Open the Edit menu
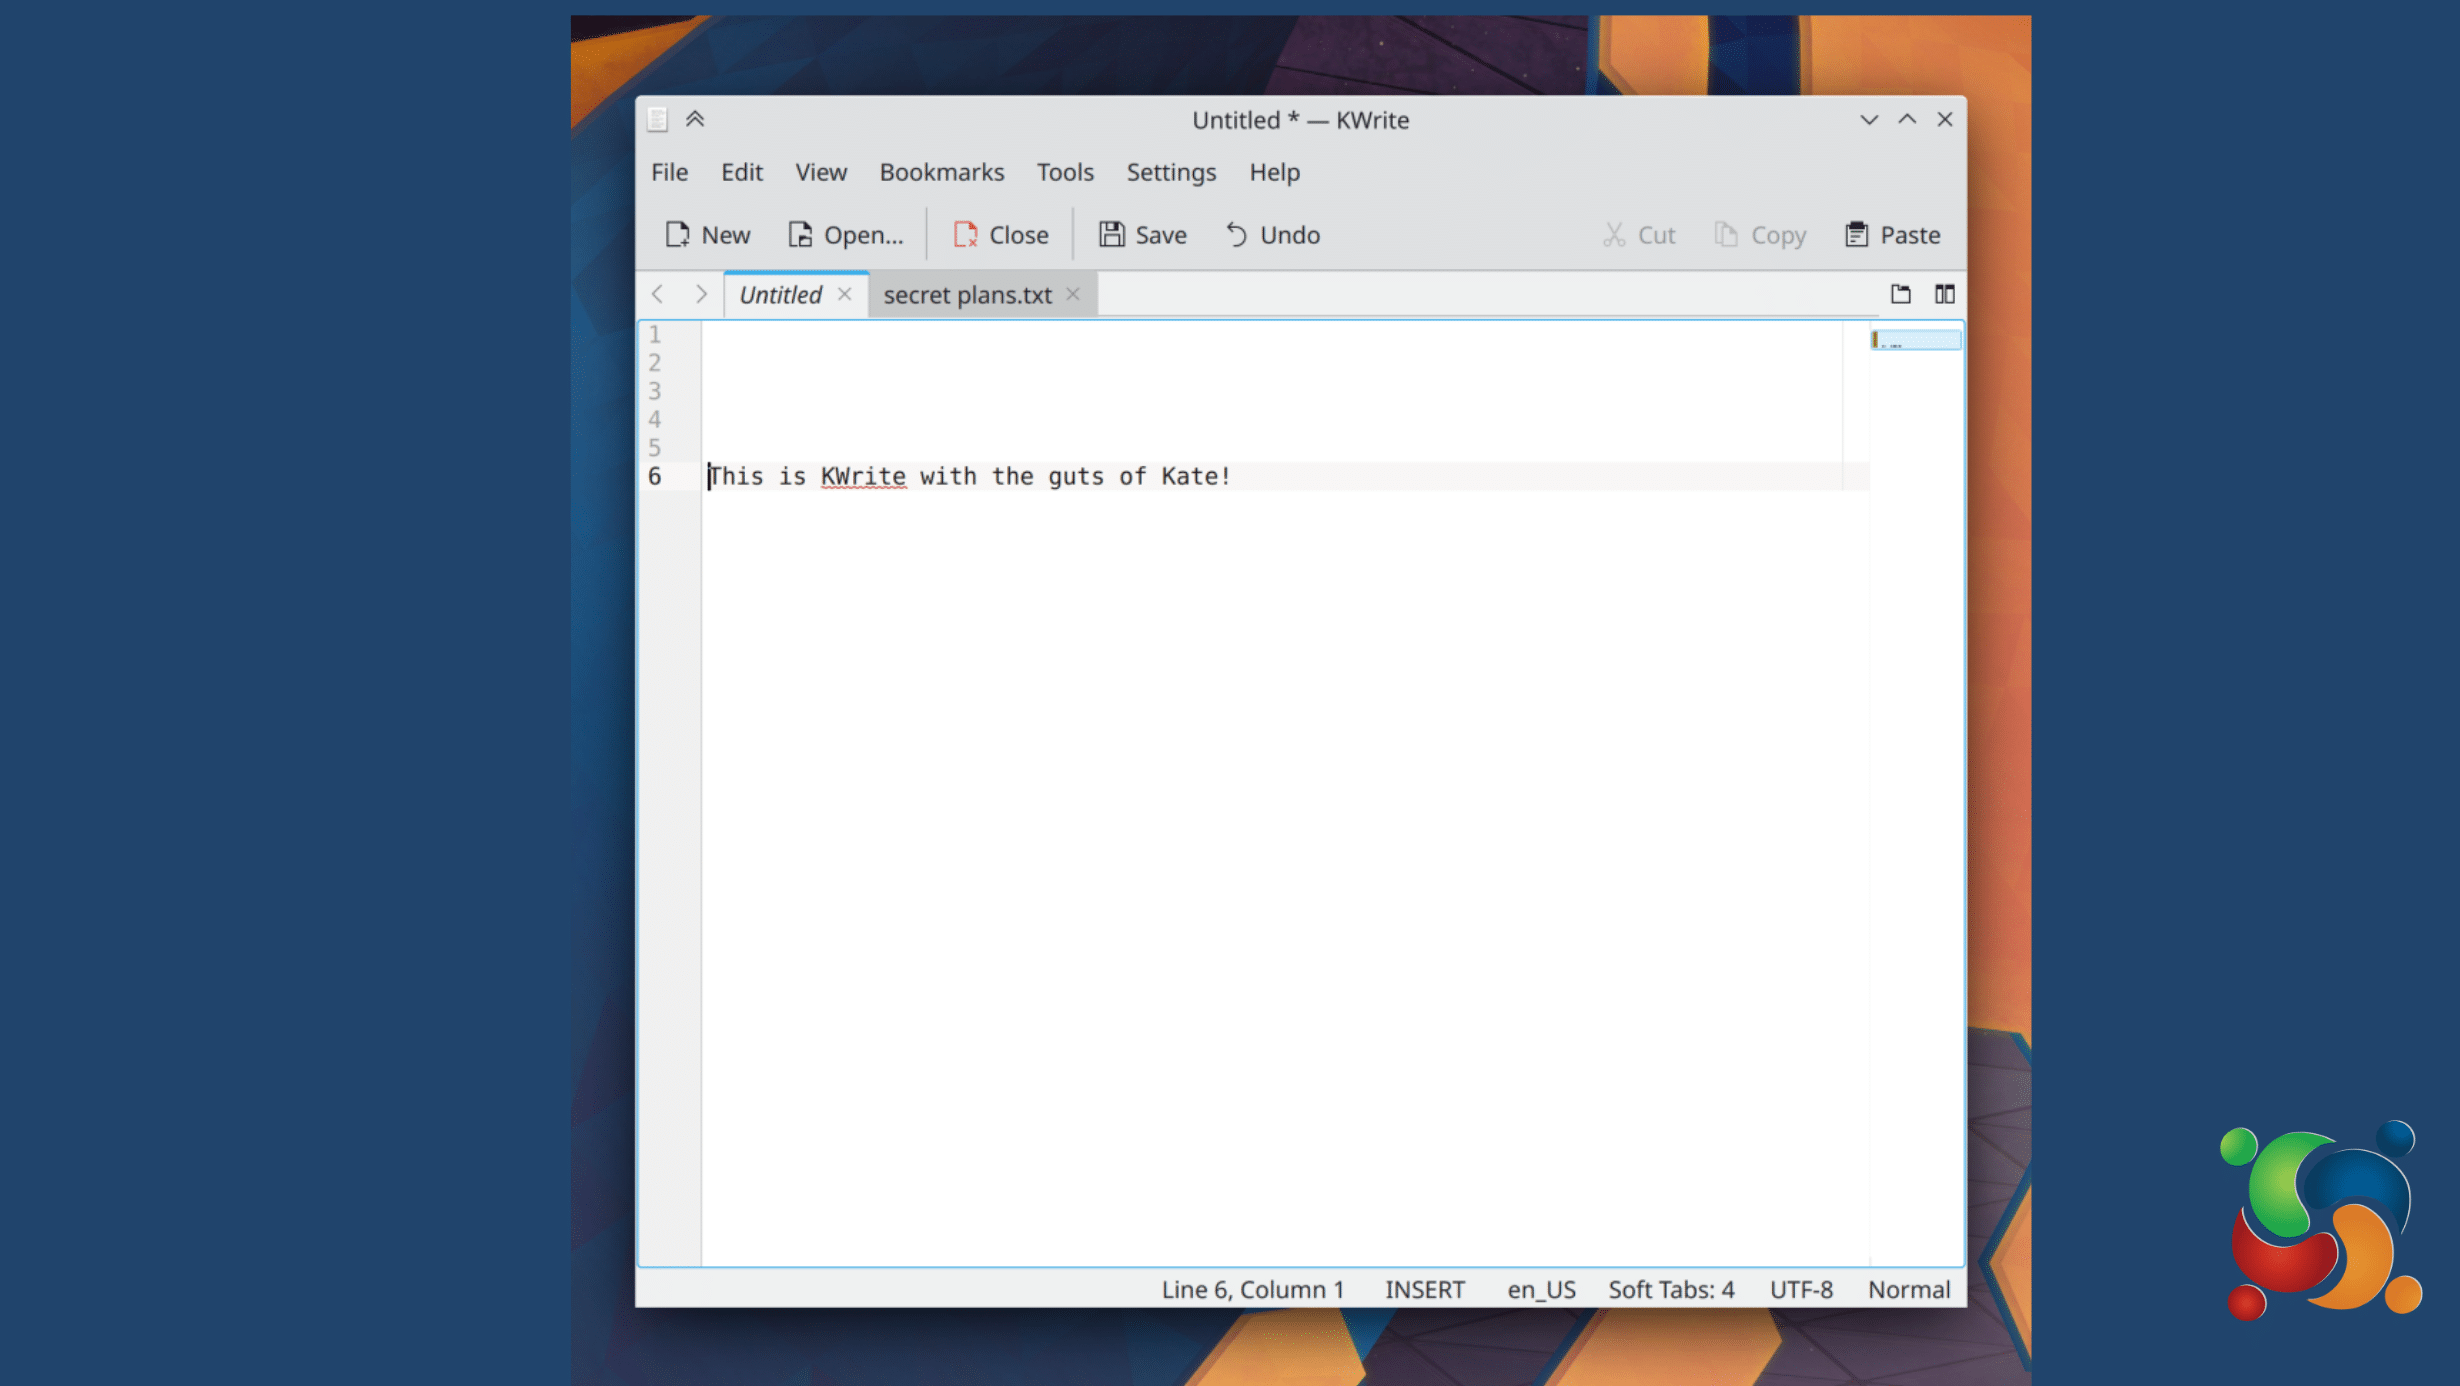 click(742, 172)
